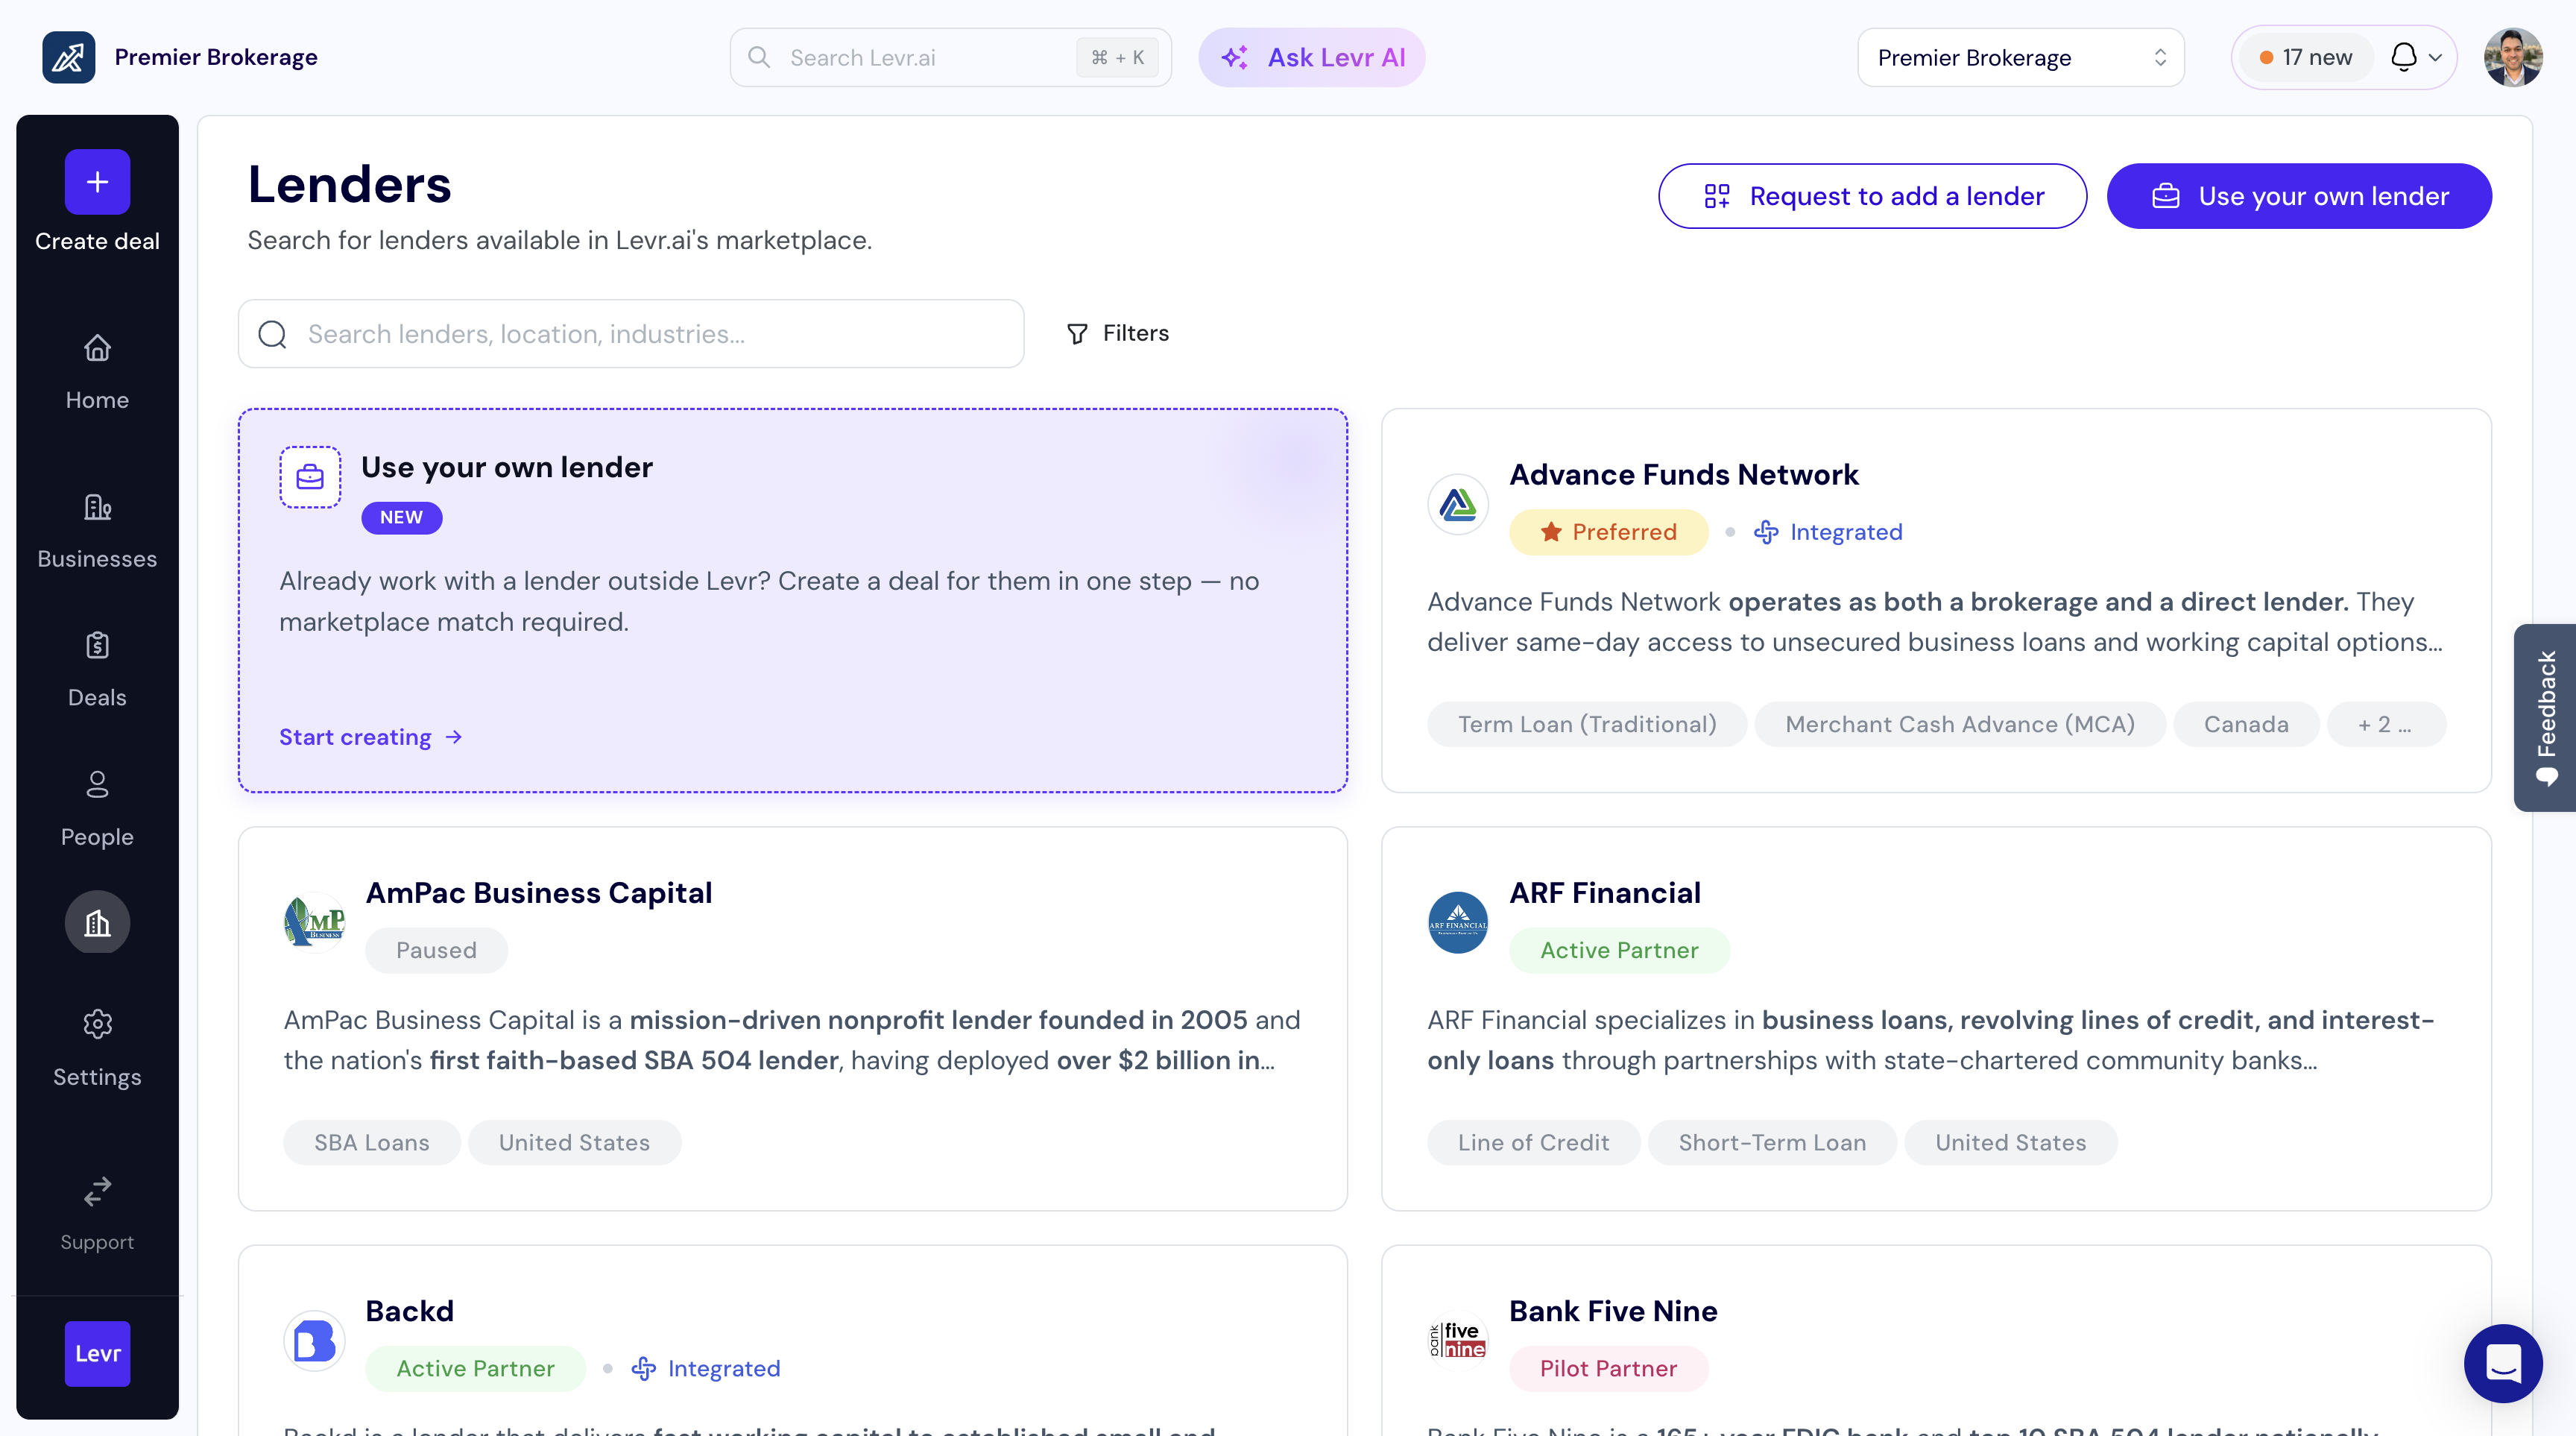Open the Backd lender title
The image size is (2576, 1436).
coord(410,1310)
